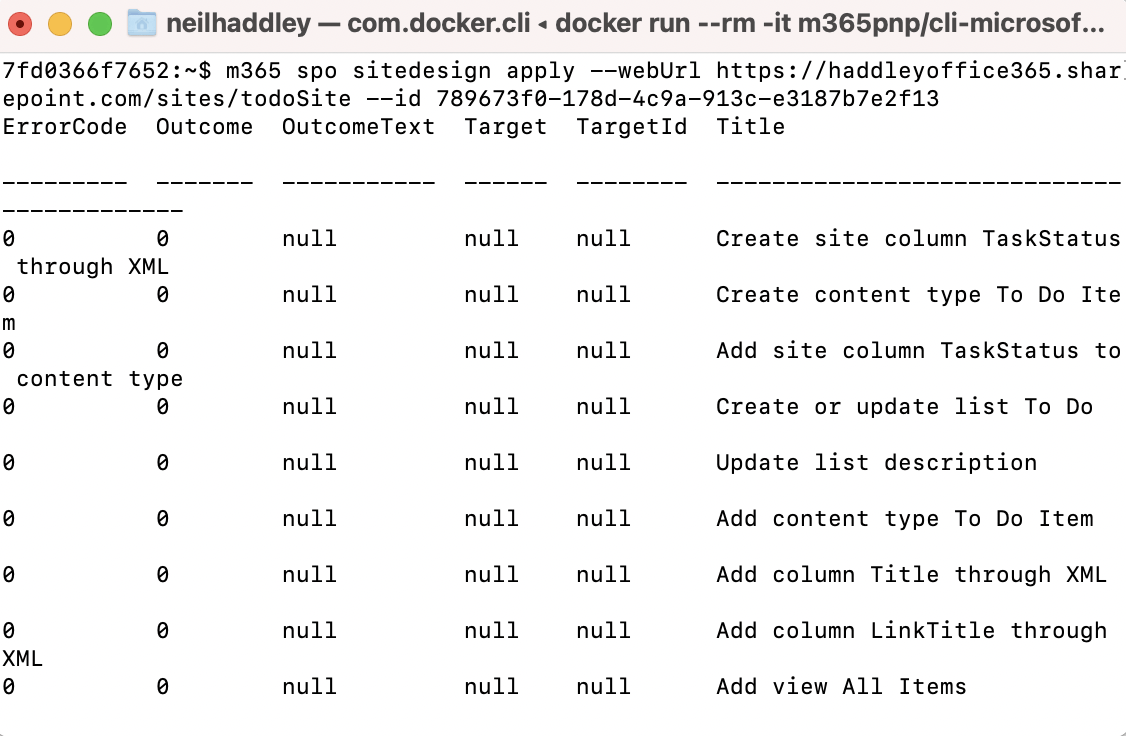Click the "Create or update list To Do" line
Screen dimensions: 1126x736
(x=904, y=407)
